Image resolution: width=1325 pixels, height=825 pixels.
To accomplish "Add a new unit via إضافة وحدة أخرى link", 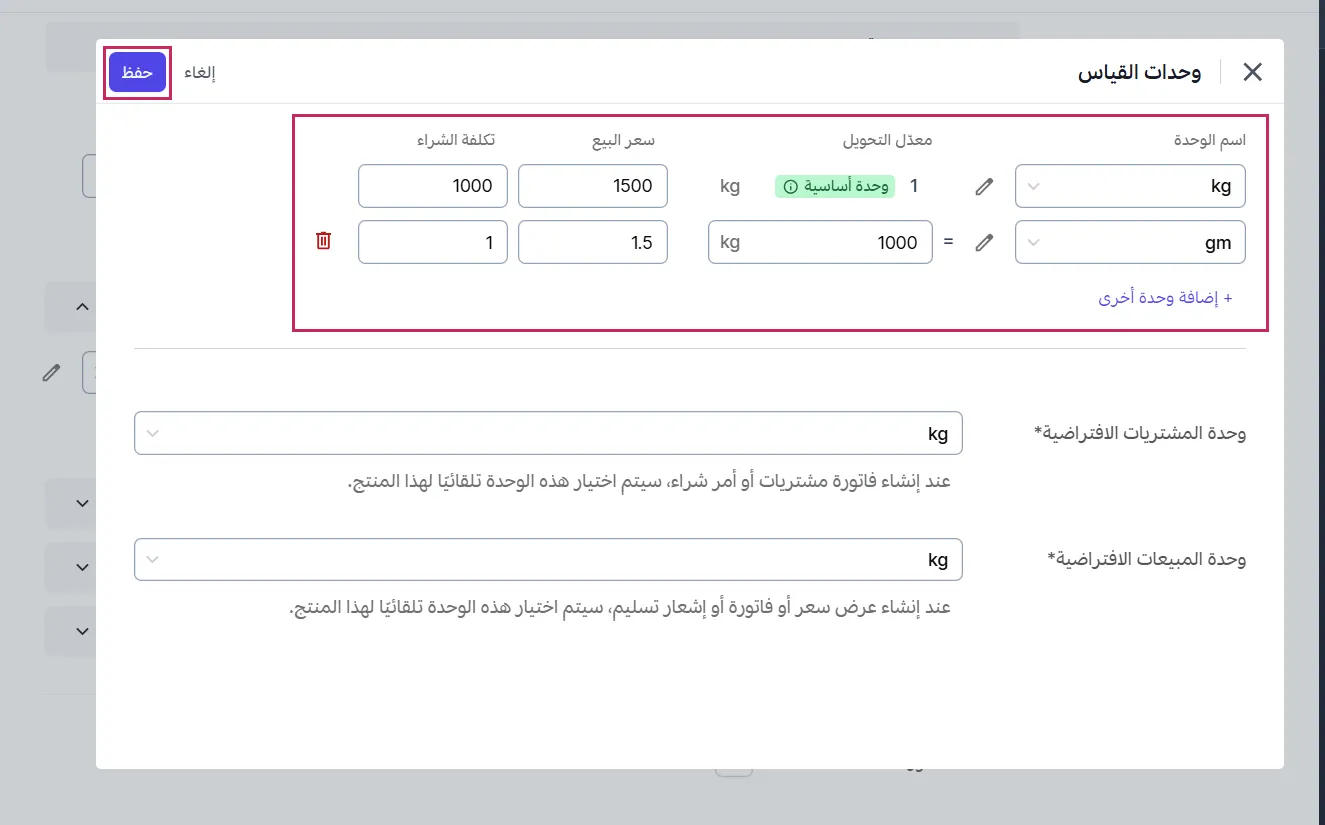I will (1166, 297).
